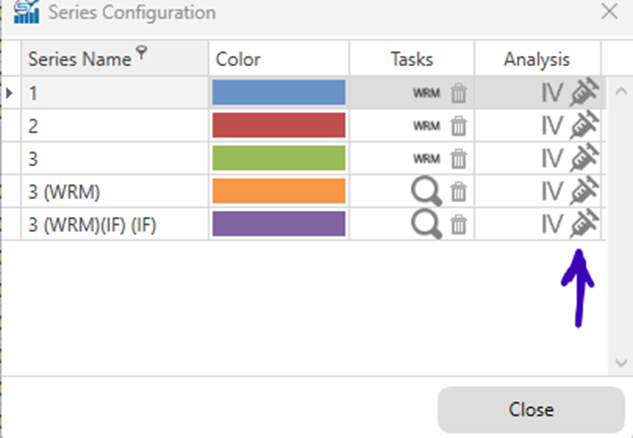Delete series 3 using its trash icon
The image size is (633, 438).
click(x=459, y=159)
